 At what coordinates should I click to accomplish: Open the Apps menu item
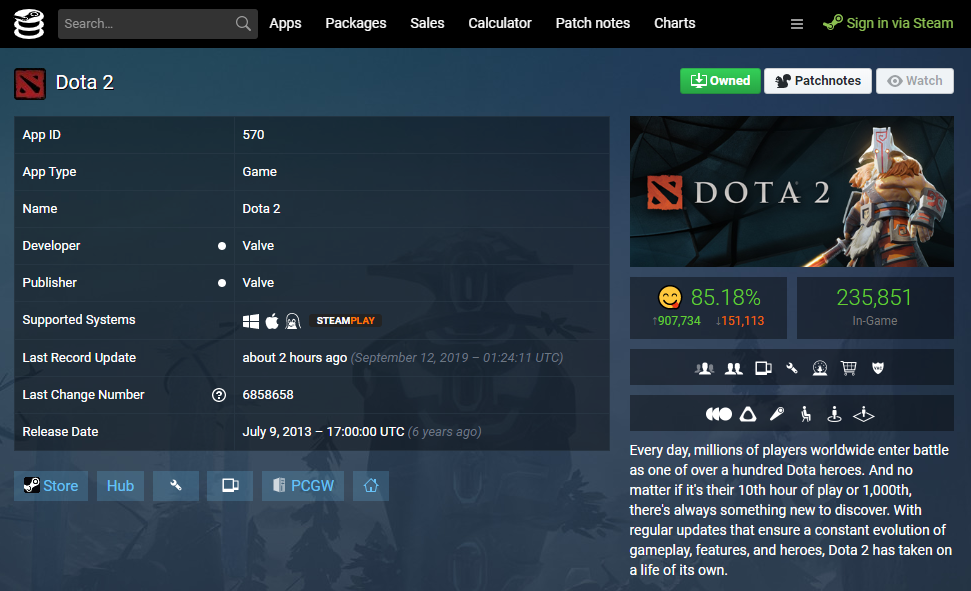[x=285, y=24]
